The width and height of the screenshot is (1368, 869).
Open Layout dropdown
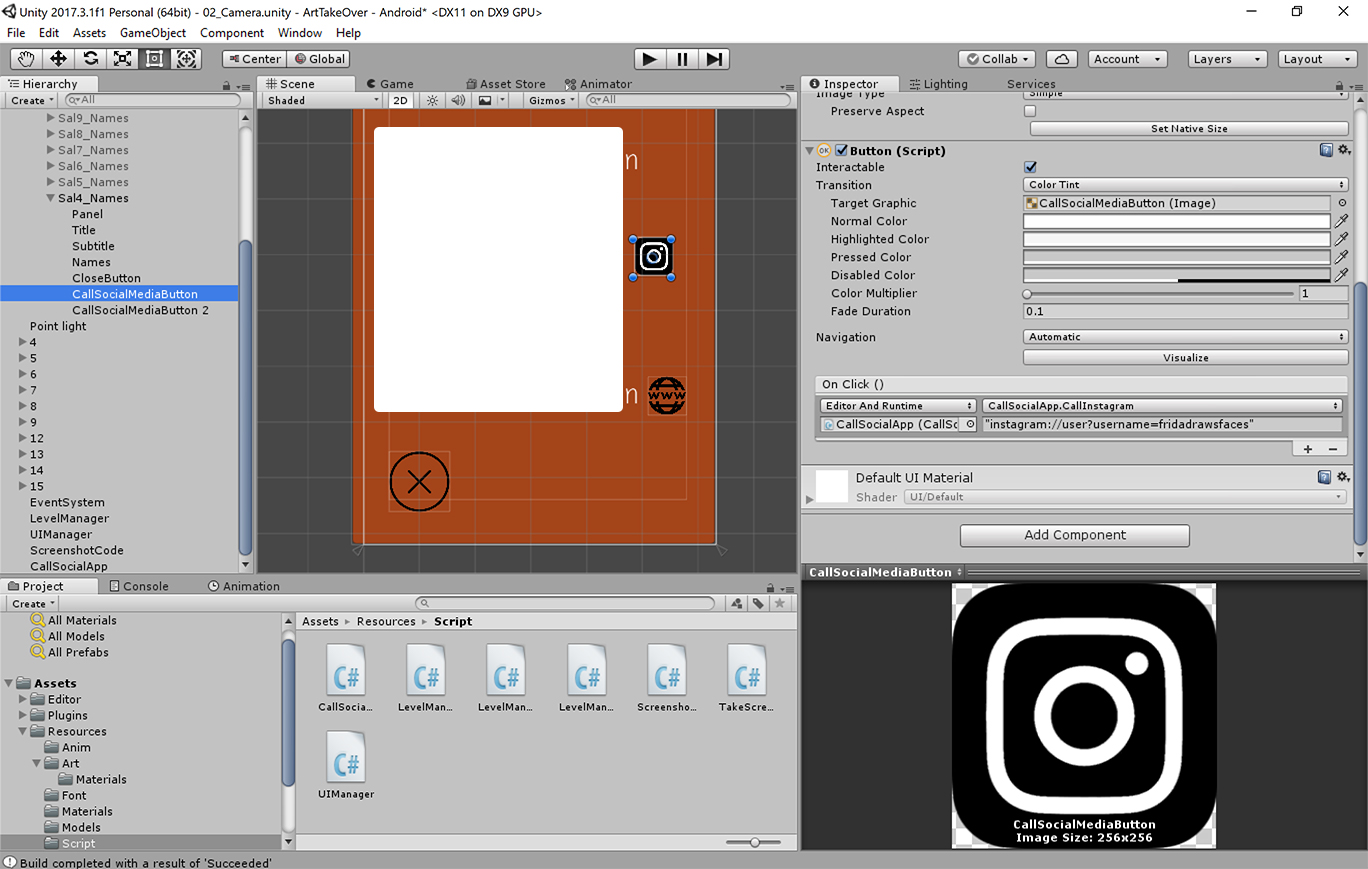click(1317, 59)
